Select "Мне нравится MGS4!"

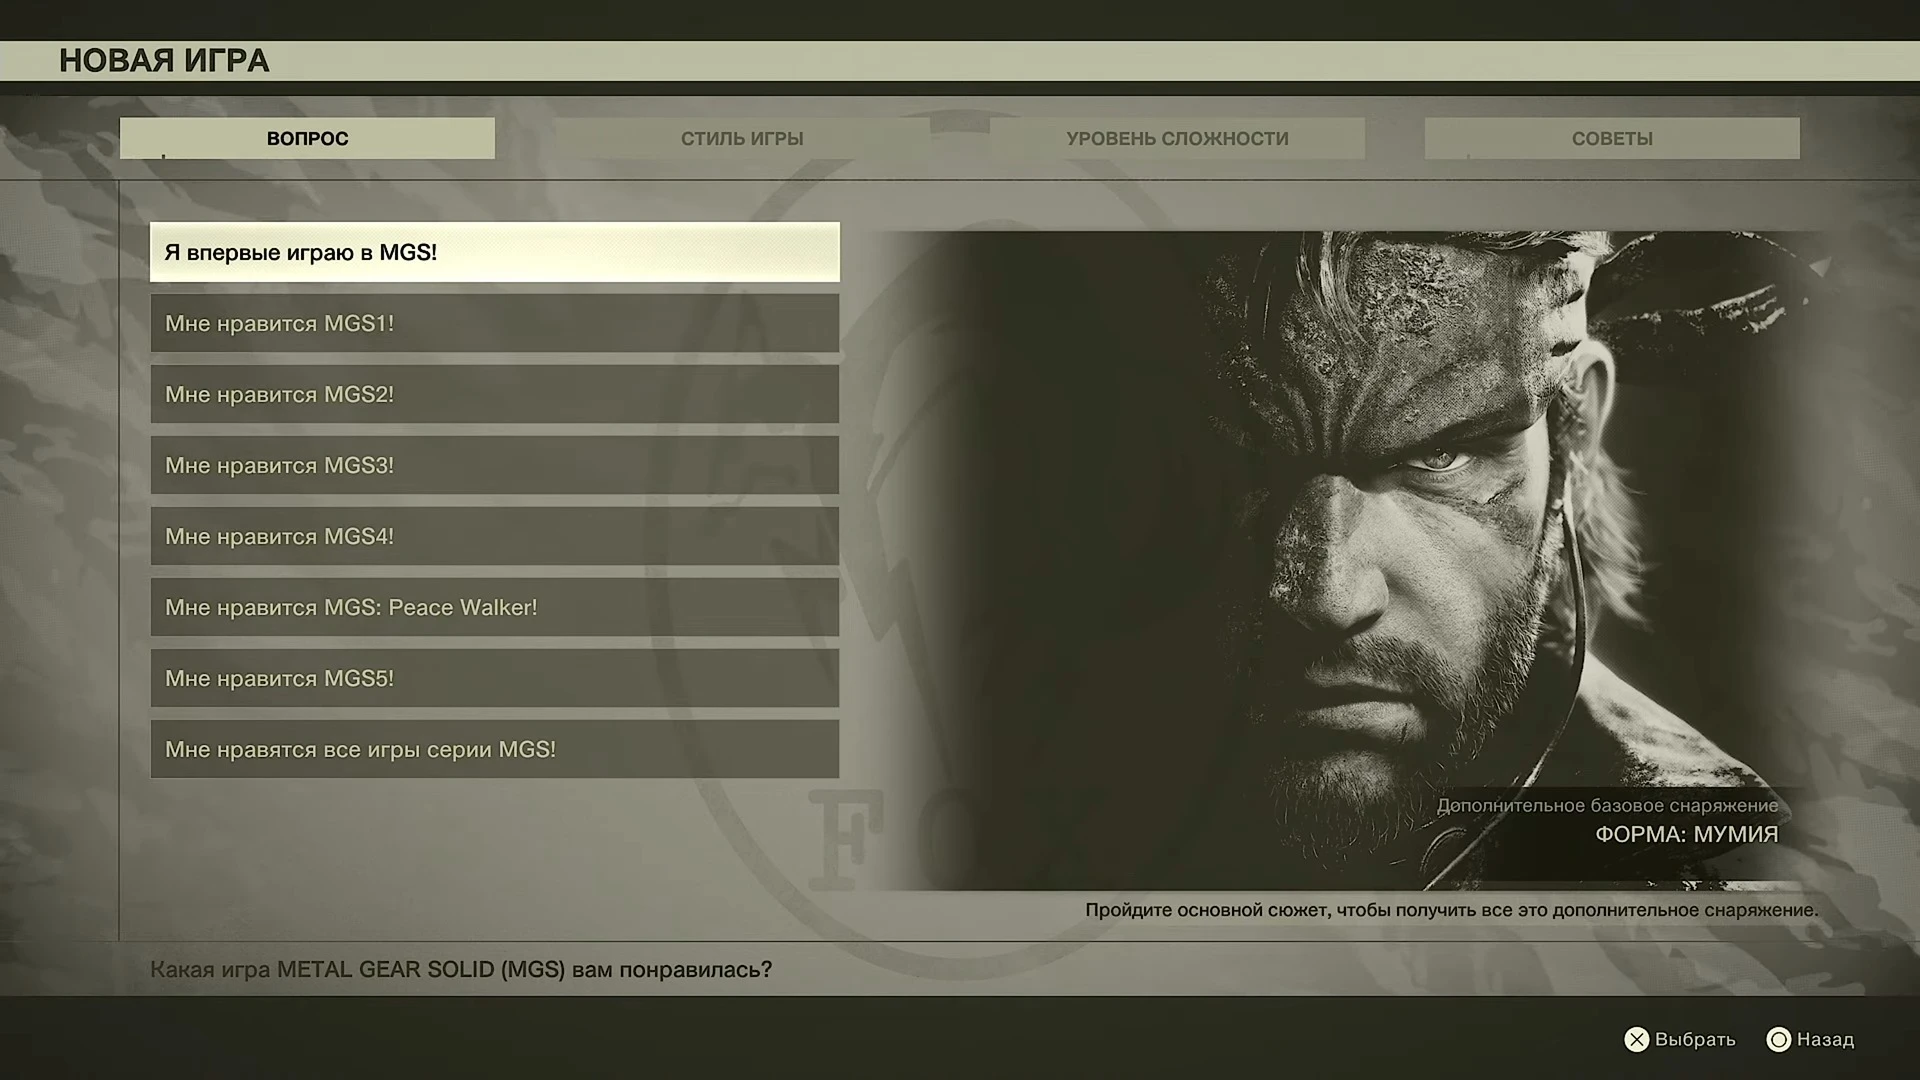coord(494,536)
